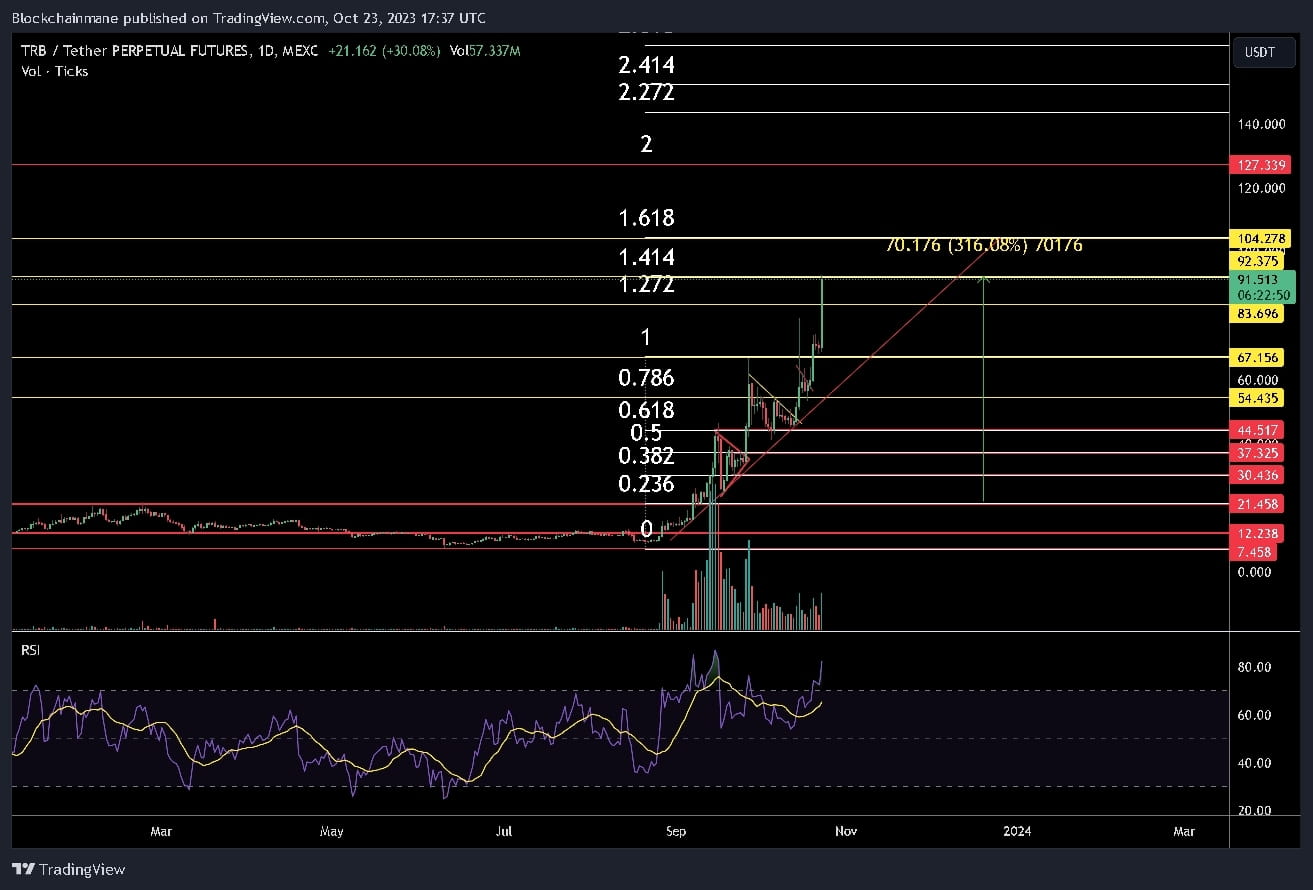1313x890 pixels.
Task: Click the Nov label on time axis
Action: click(846, 832)
